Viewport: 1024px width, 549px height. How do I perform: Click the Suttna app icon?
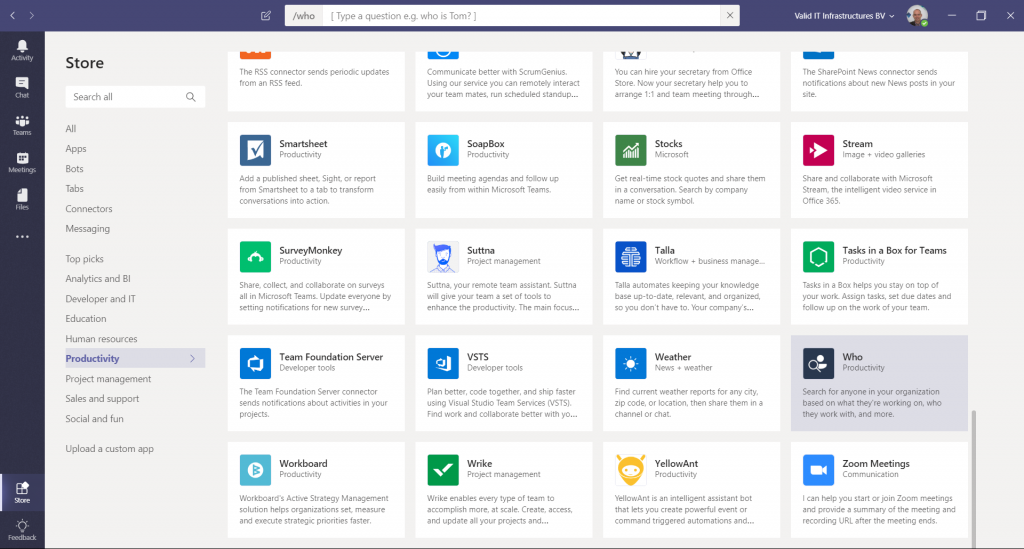[443, 257]
